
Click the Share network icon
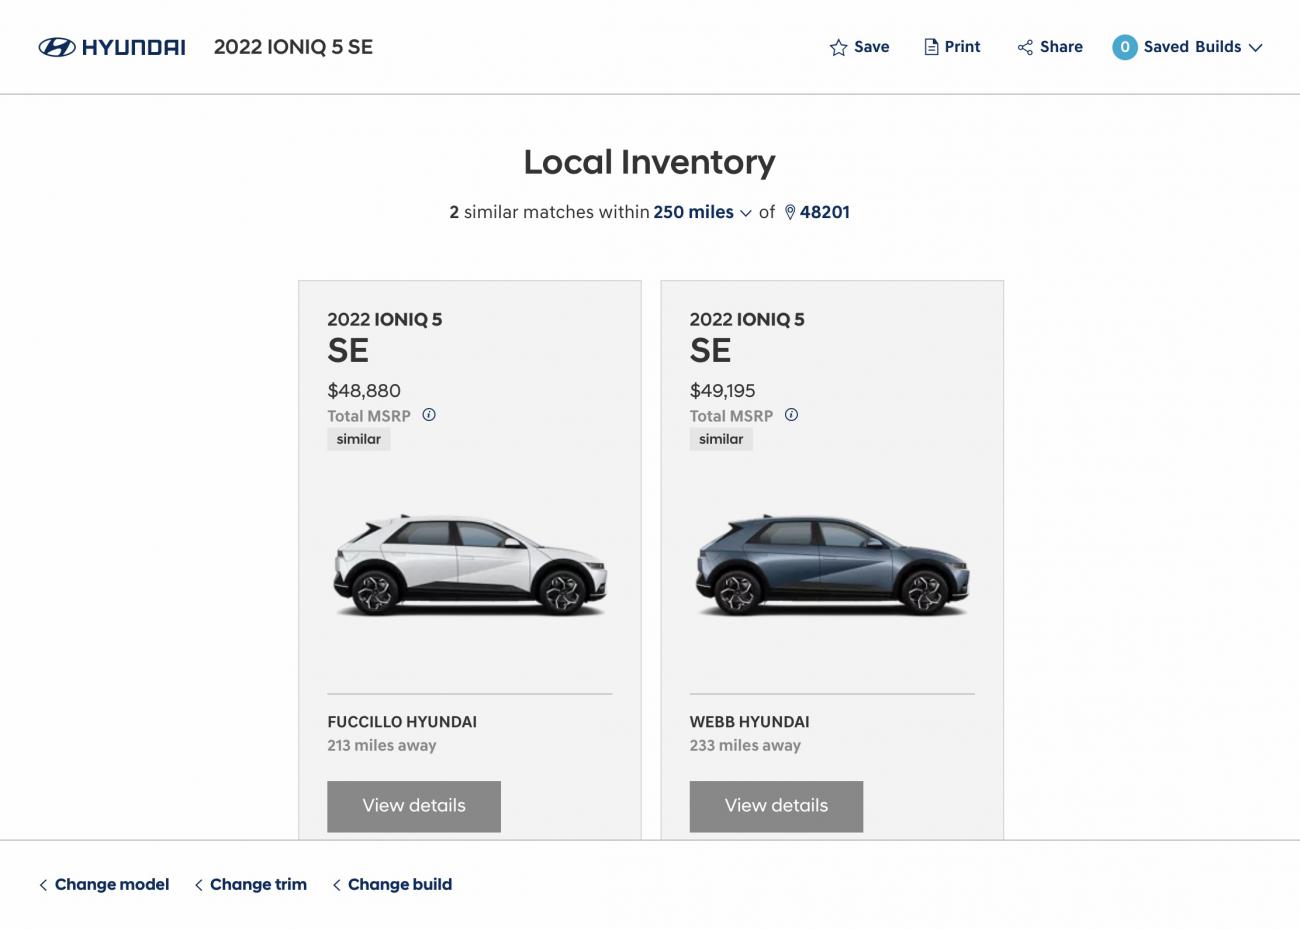[1025, 47]
